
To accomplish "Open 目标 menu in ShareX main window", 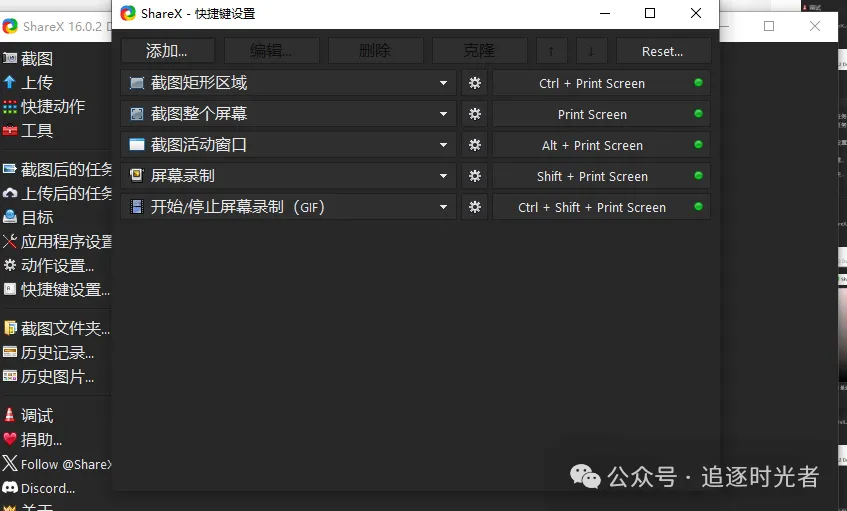I will tap(28, 217).
